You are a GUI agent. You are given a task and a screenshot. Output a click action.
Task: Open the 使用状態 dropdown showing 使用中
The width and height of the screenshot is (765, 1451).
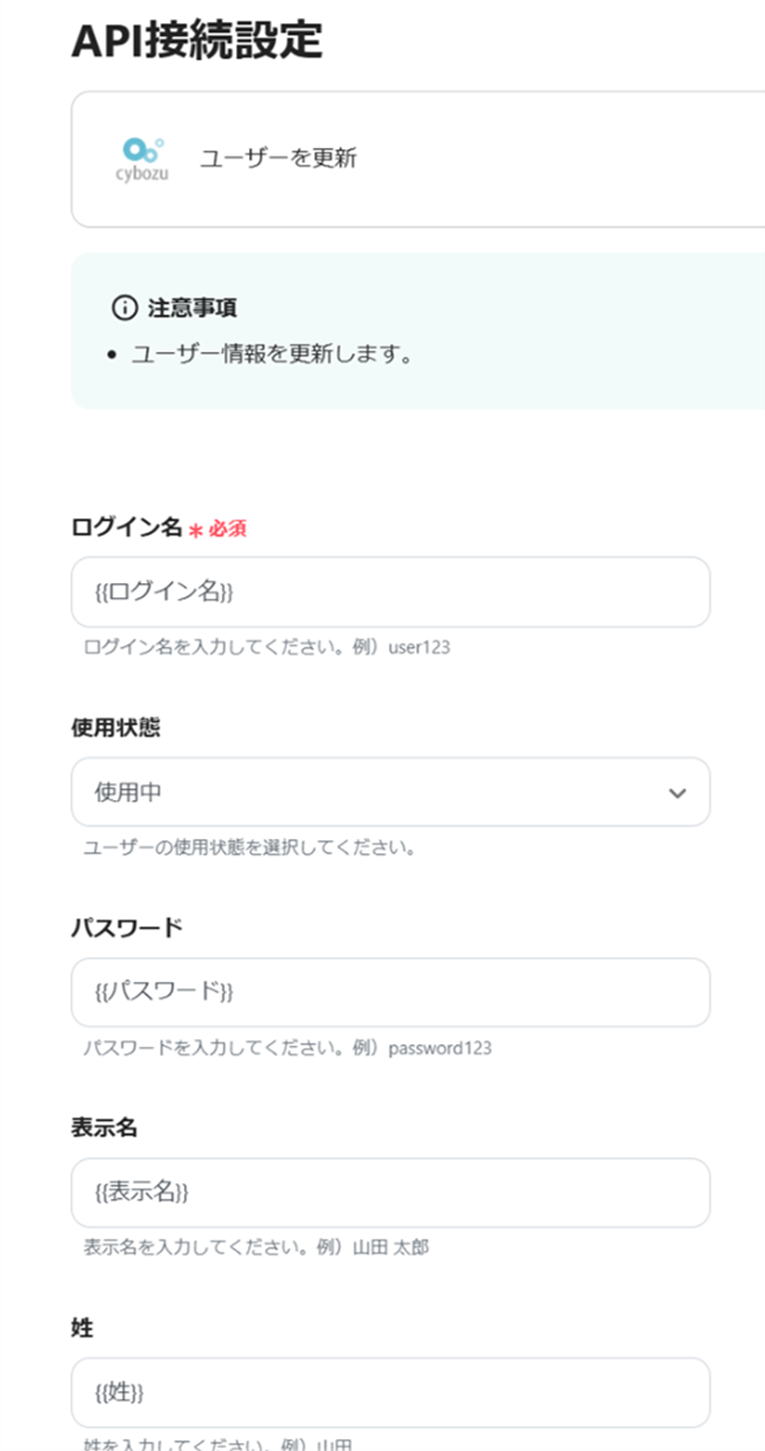click(x=390, y=793)
